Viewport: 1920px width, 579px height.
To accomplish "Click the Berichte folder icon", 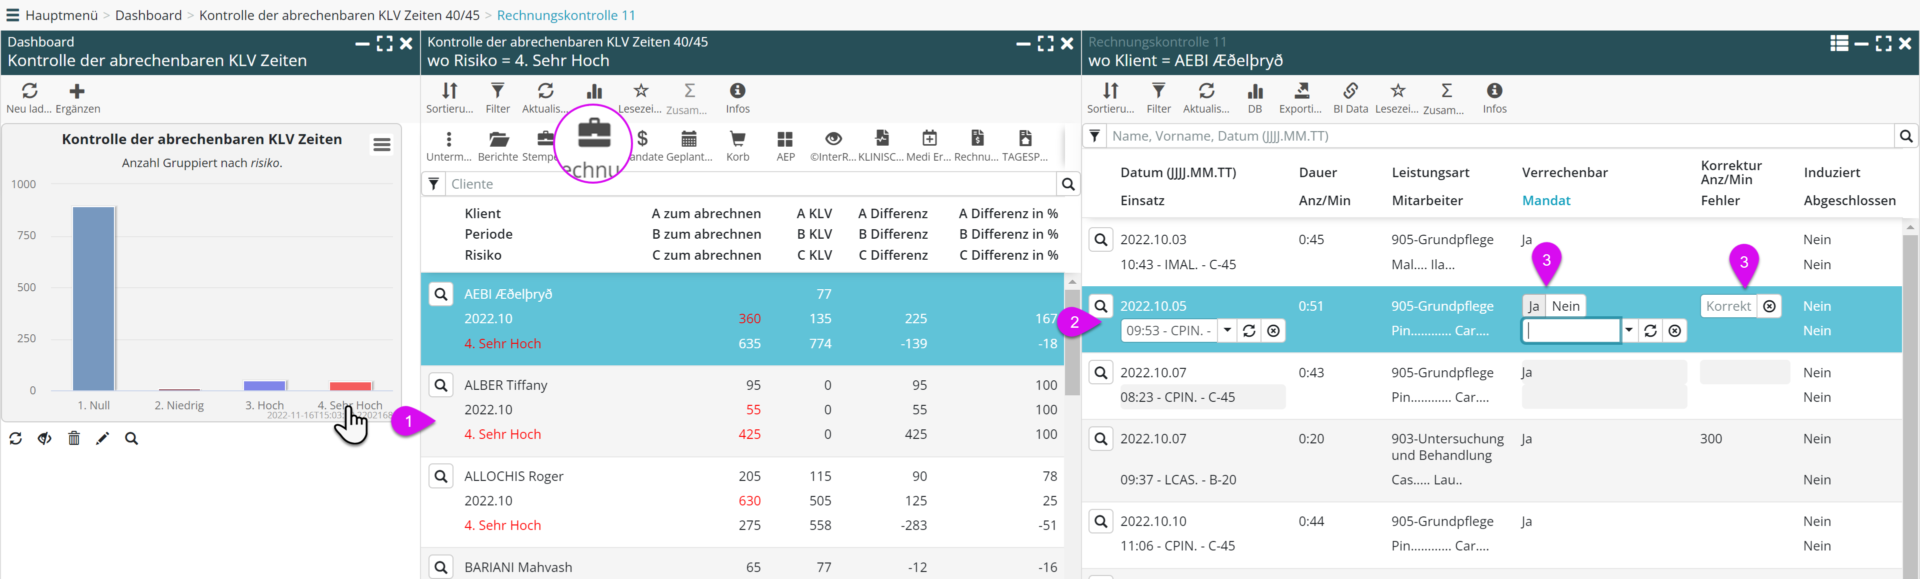I will tap(498, 140).
